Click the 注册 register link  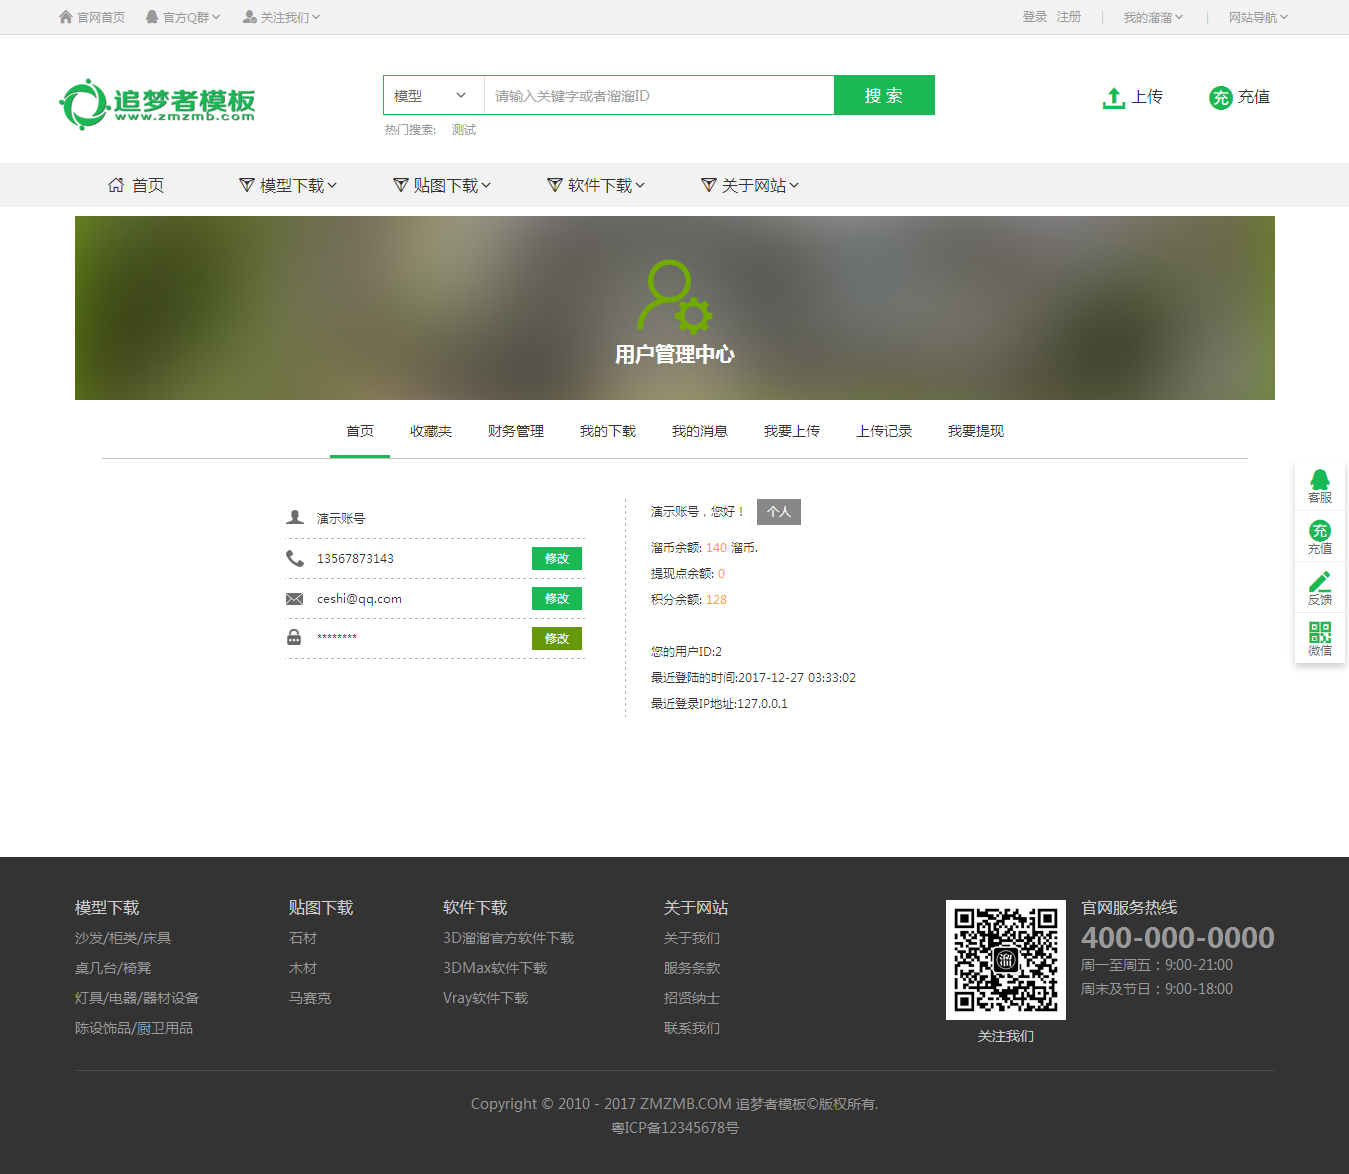[x=1069, y=17]
